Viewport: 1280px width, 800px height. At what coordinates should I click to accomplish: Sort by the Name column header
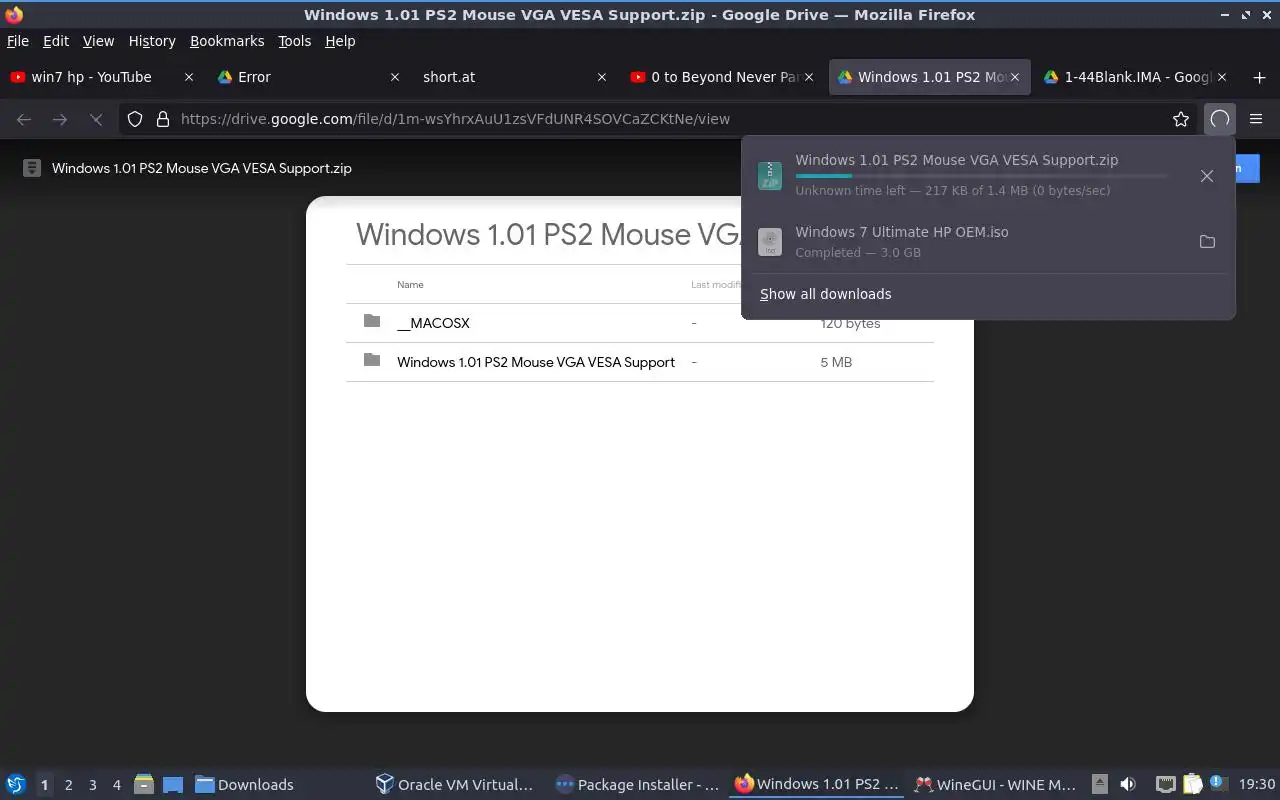(x=410, y=285)
